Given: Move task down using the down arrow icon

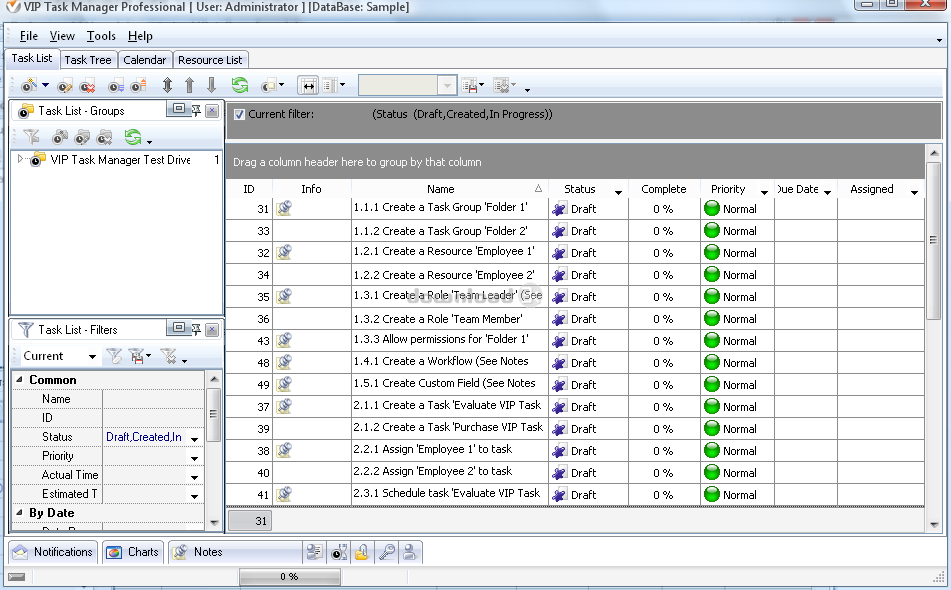Looking at the screenshot, I should tap(210, 85).
